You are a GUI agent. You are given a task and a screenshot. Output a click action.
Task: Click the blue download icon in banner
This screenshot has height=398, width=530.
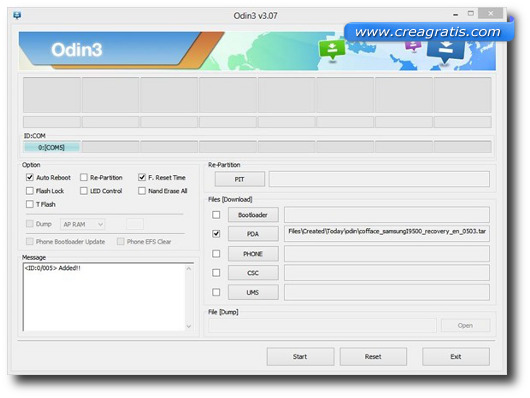click(445, 51)
